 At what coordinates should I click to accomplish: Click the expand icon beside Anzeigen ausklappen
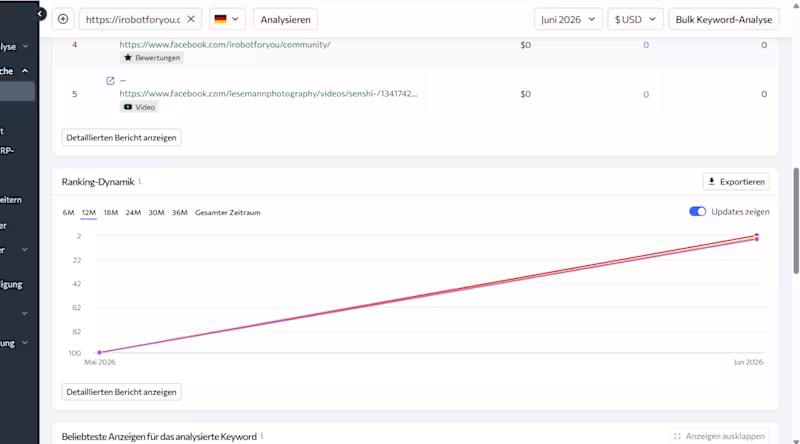pos(677,436)
